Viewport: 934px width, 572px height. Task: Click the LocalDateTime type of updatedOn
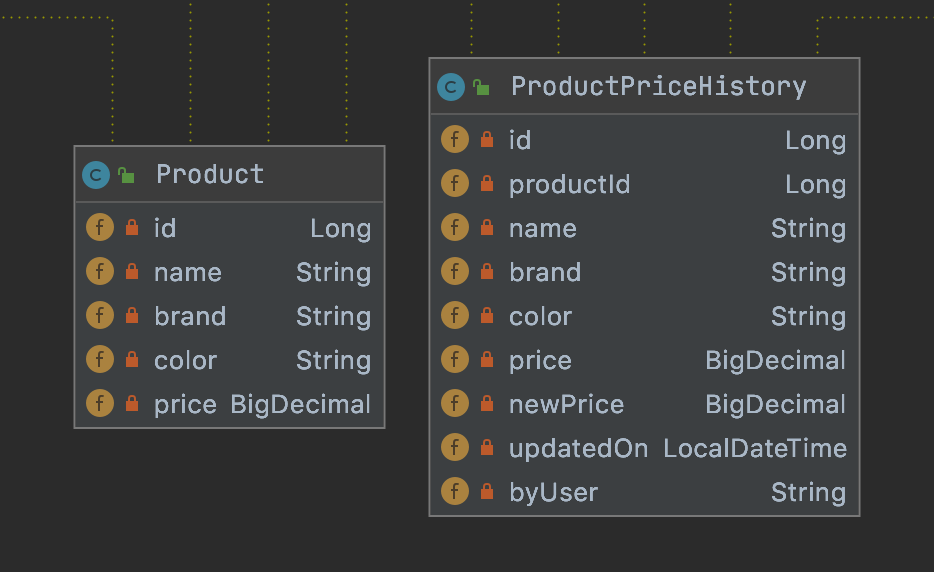(x=755, y=448)
